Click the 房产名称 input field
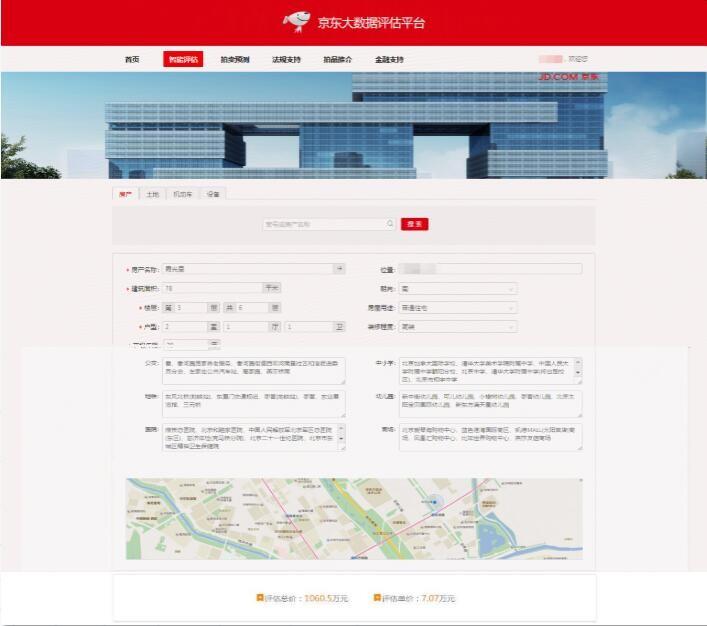 click(248, 269)
